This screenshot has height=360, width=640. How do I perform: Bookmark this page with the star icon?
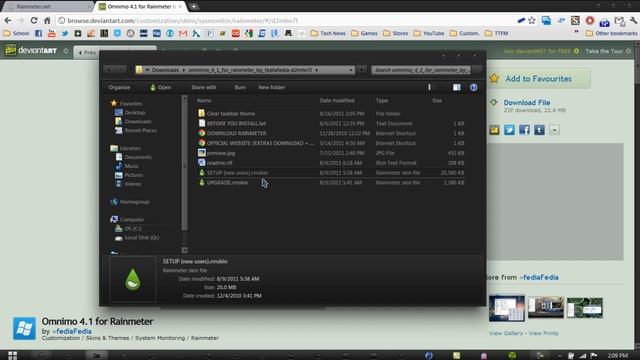(532, 20)
